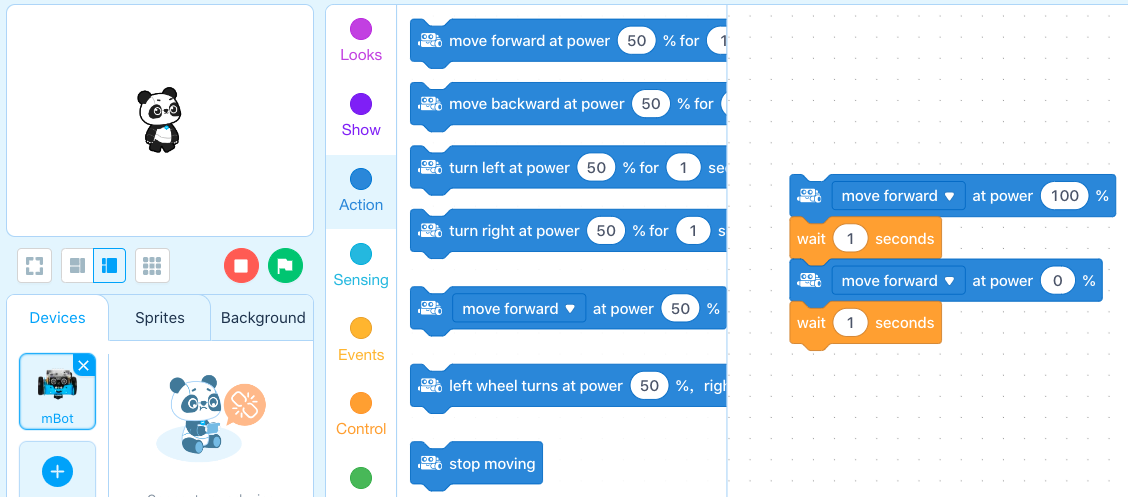Open the Background tab

[x=263, y=318]
